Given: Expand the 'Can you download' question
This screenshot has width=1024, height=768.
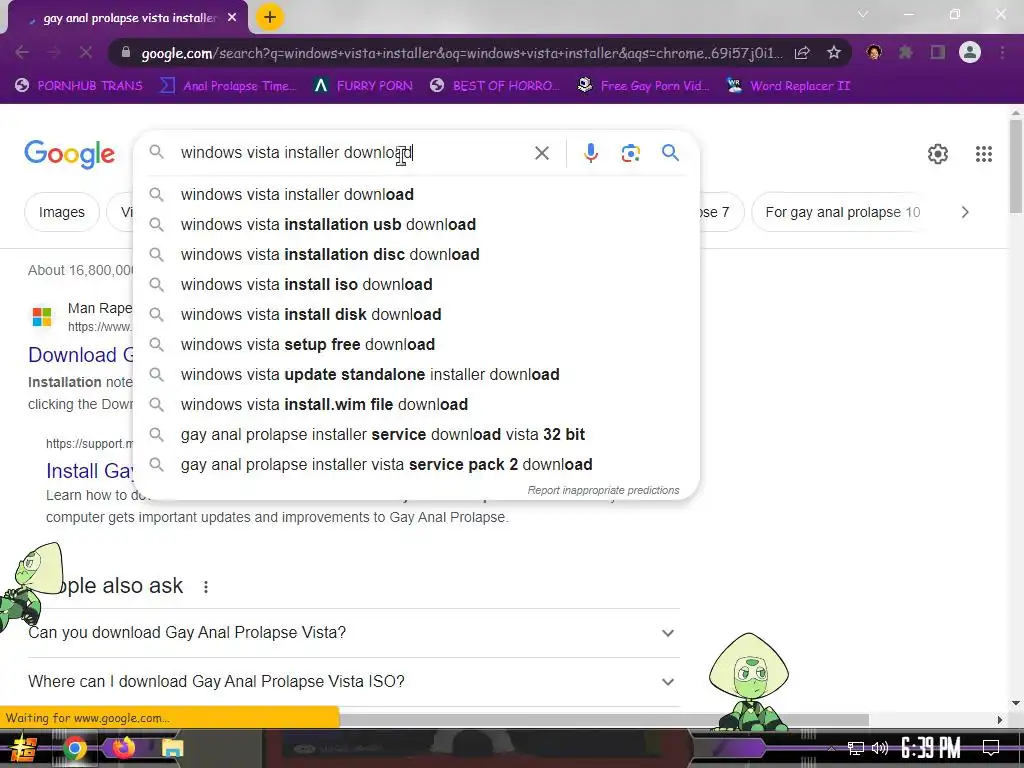Looking at the screenshot, I should coord(353,633).
